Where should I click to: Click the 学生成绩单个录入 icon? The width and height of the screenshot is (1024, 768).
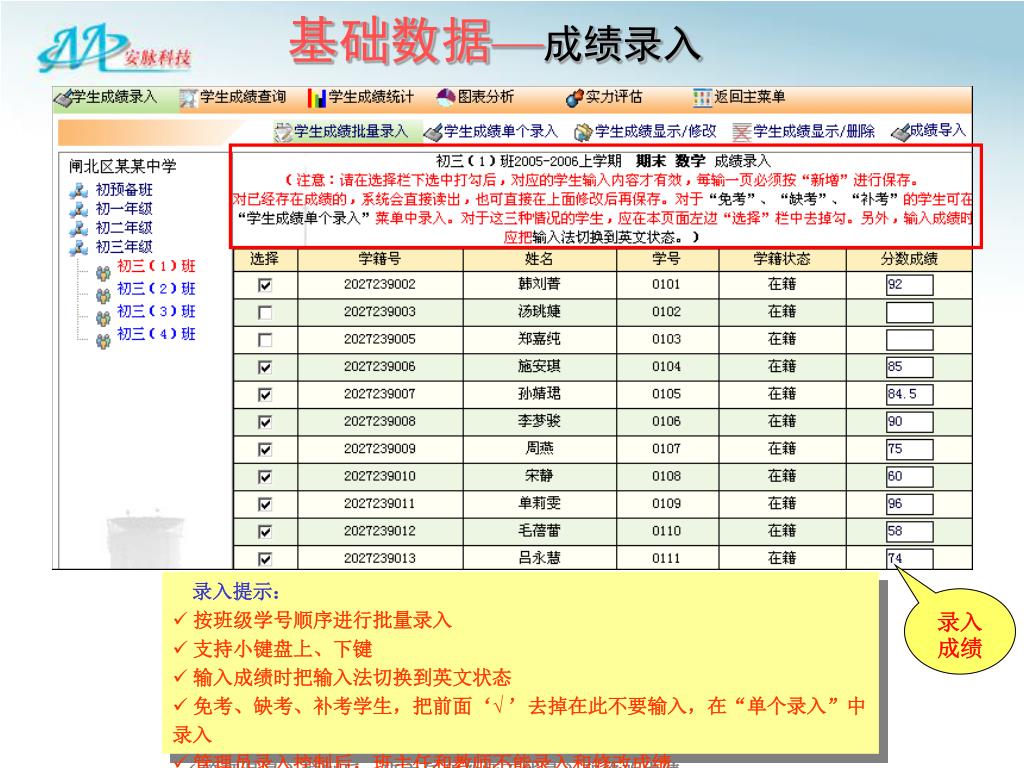(433, 132)
